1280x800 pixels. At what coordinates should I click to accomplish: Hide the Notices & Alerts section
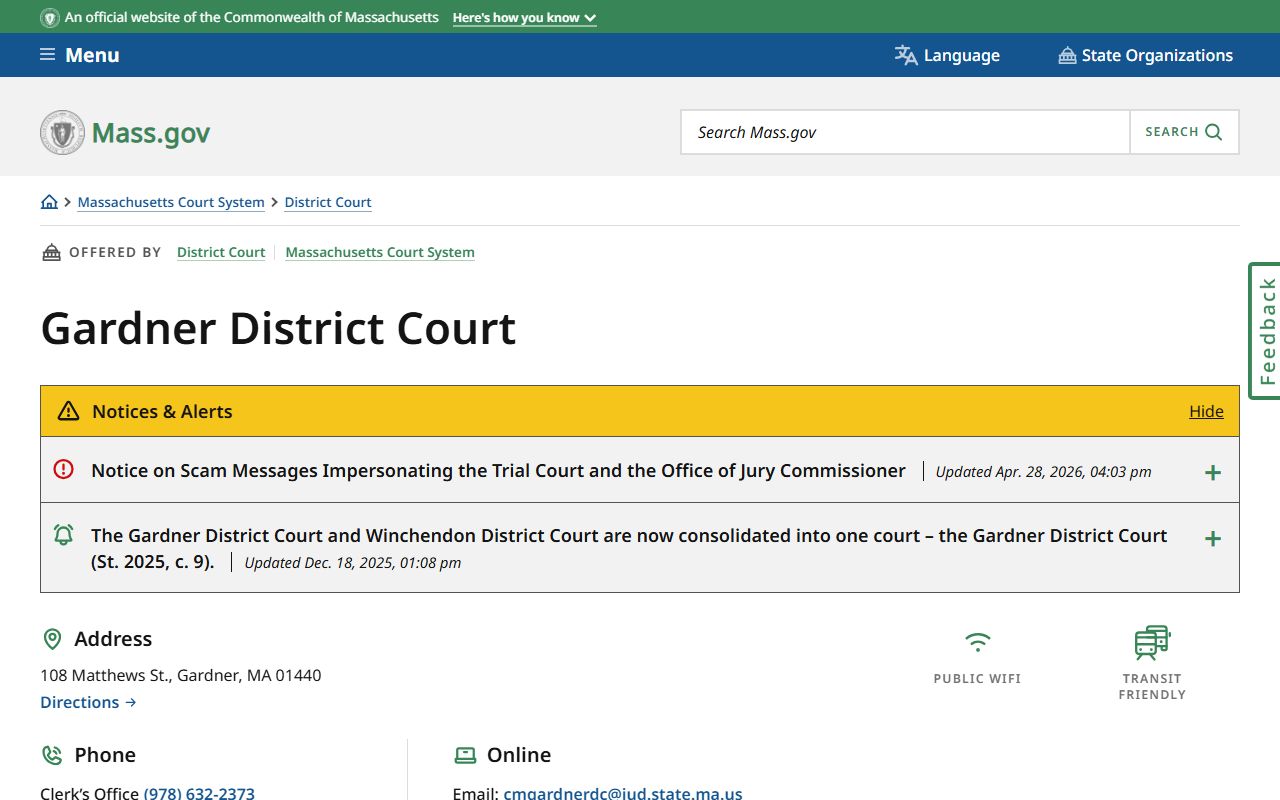tap(1206, 411)
